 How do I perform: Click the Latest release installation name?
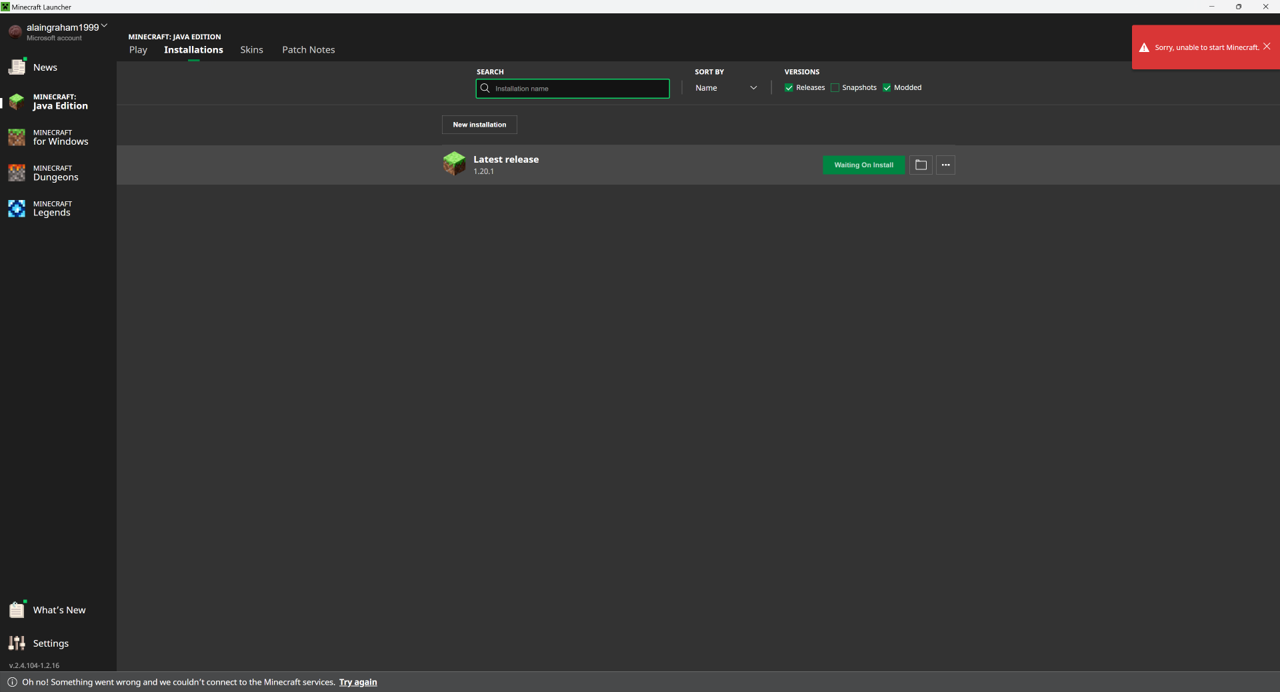(x=506, y=159)
